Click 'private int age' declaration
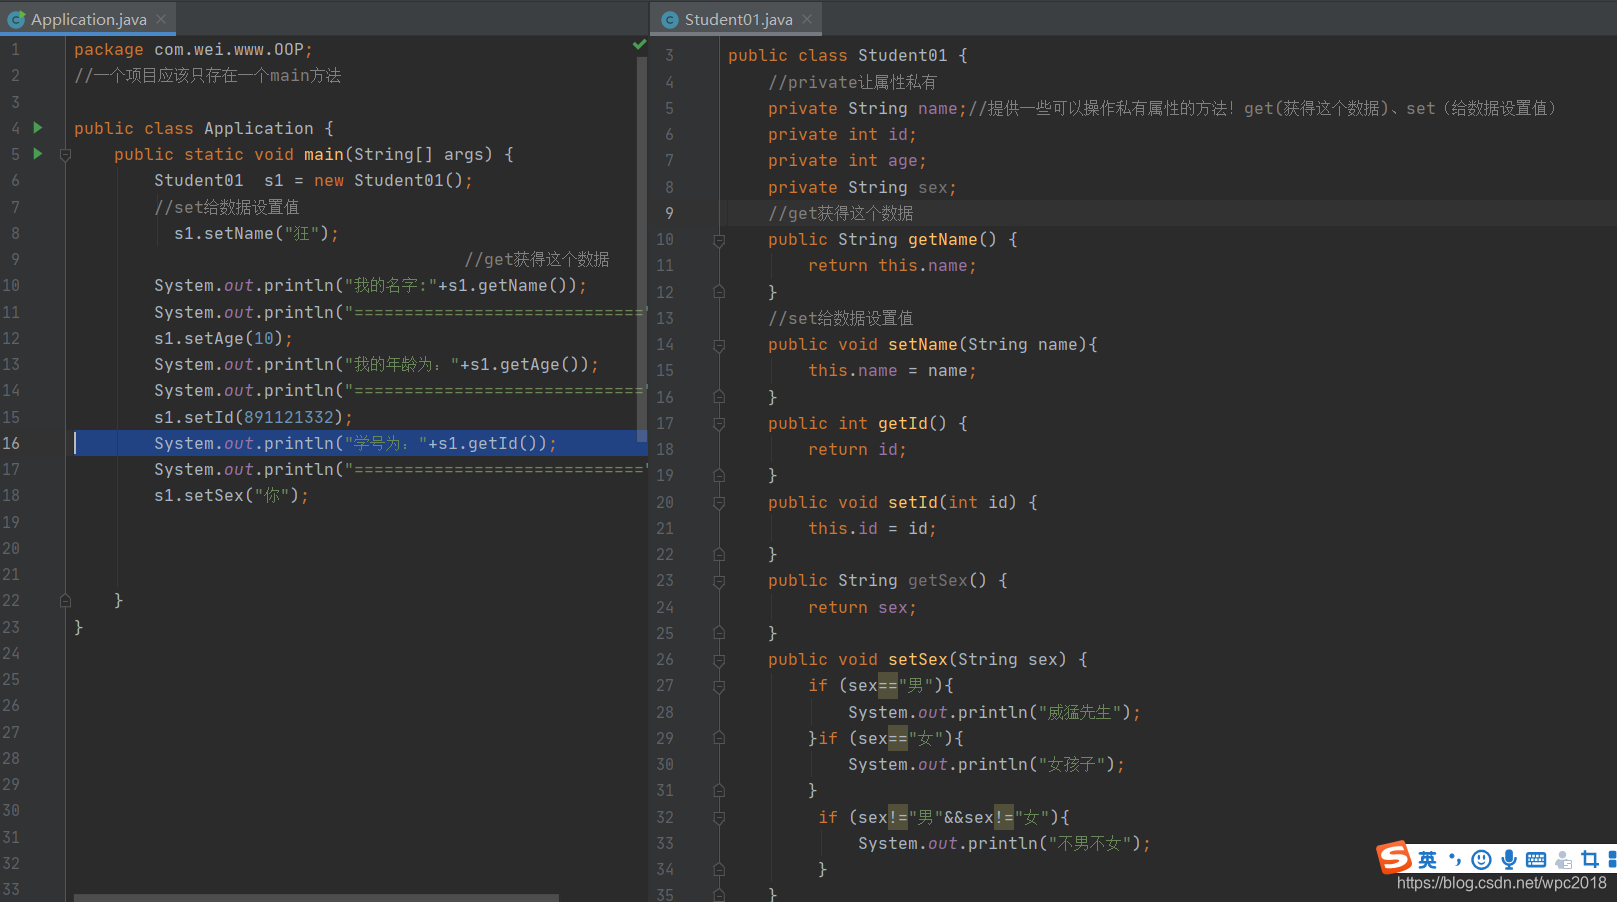Screen dimensions: 1617x902 pos(847,161)
